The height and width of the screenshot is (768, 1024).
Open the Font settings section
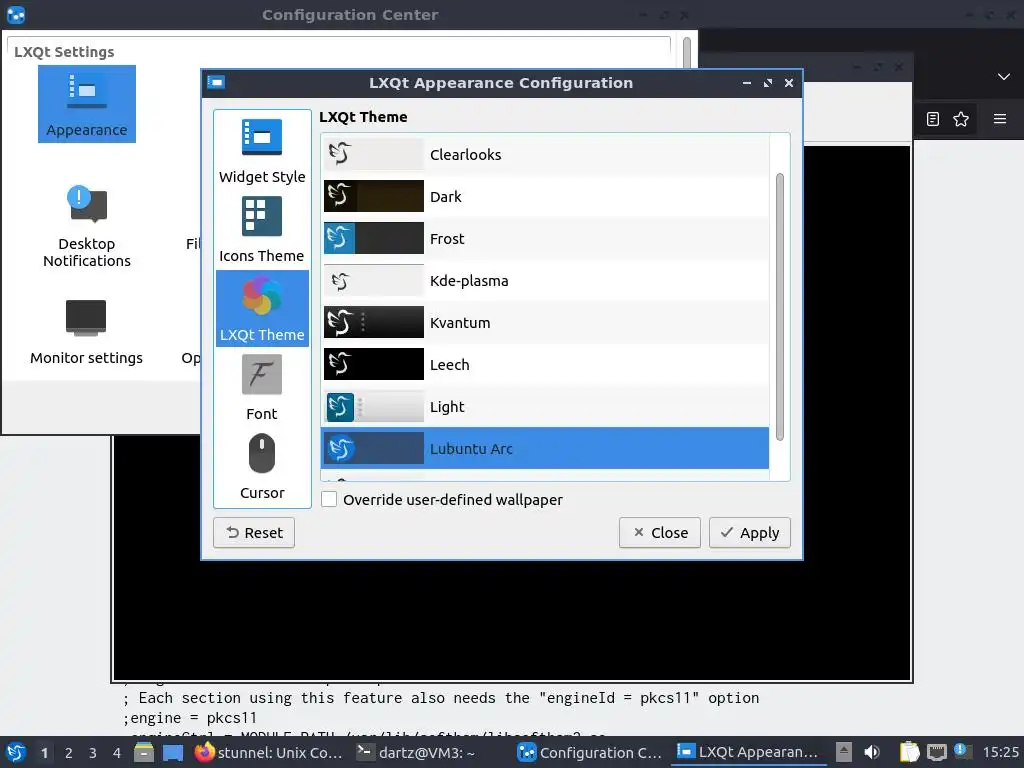pyautogui.click(x=262, y=387)
